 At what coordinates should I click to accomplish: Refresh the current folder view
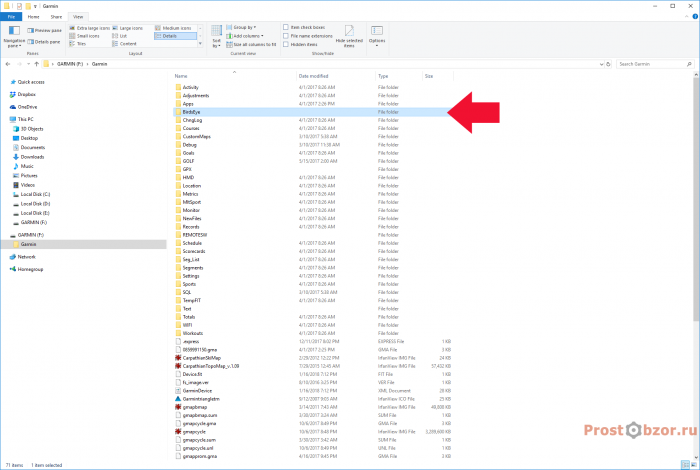click(608, 64)
